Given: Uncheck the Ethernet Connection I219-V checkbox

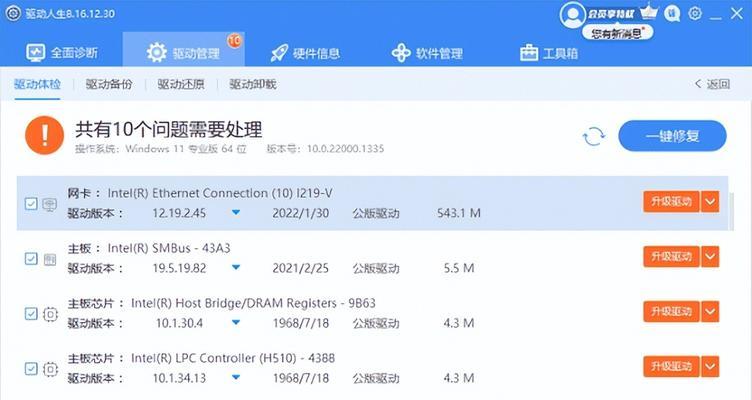Looking at the screenshot, I should click(31, 204).
